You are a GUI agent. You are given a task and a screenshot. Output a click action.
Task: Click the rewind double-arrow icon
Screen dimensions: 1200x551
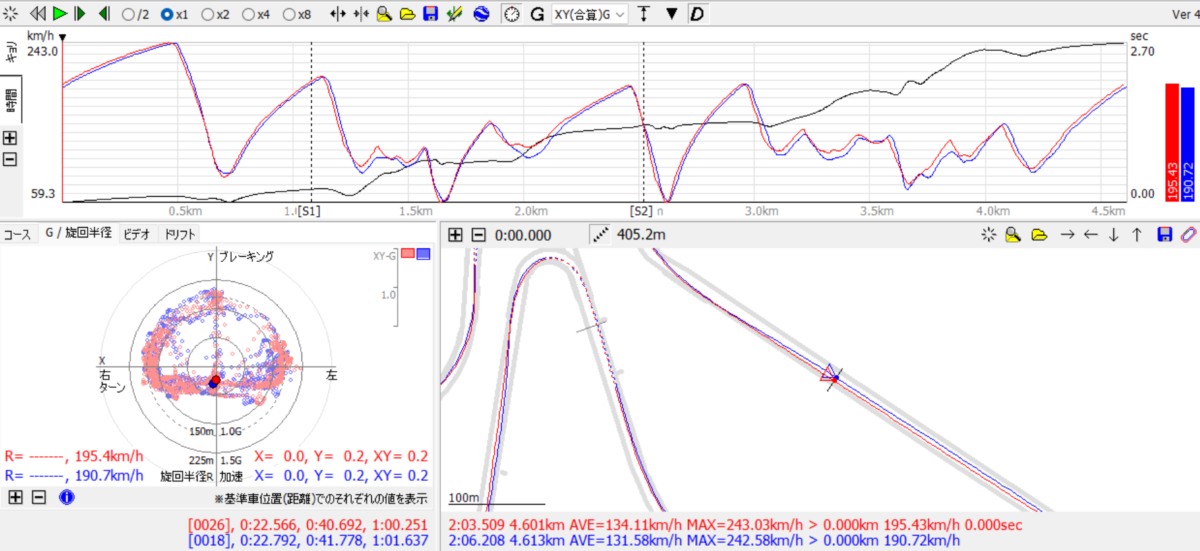click(38, 15)
